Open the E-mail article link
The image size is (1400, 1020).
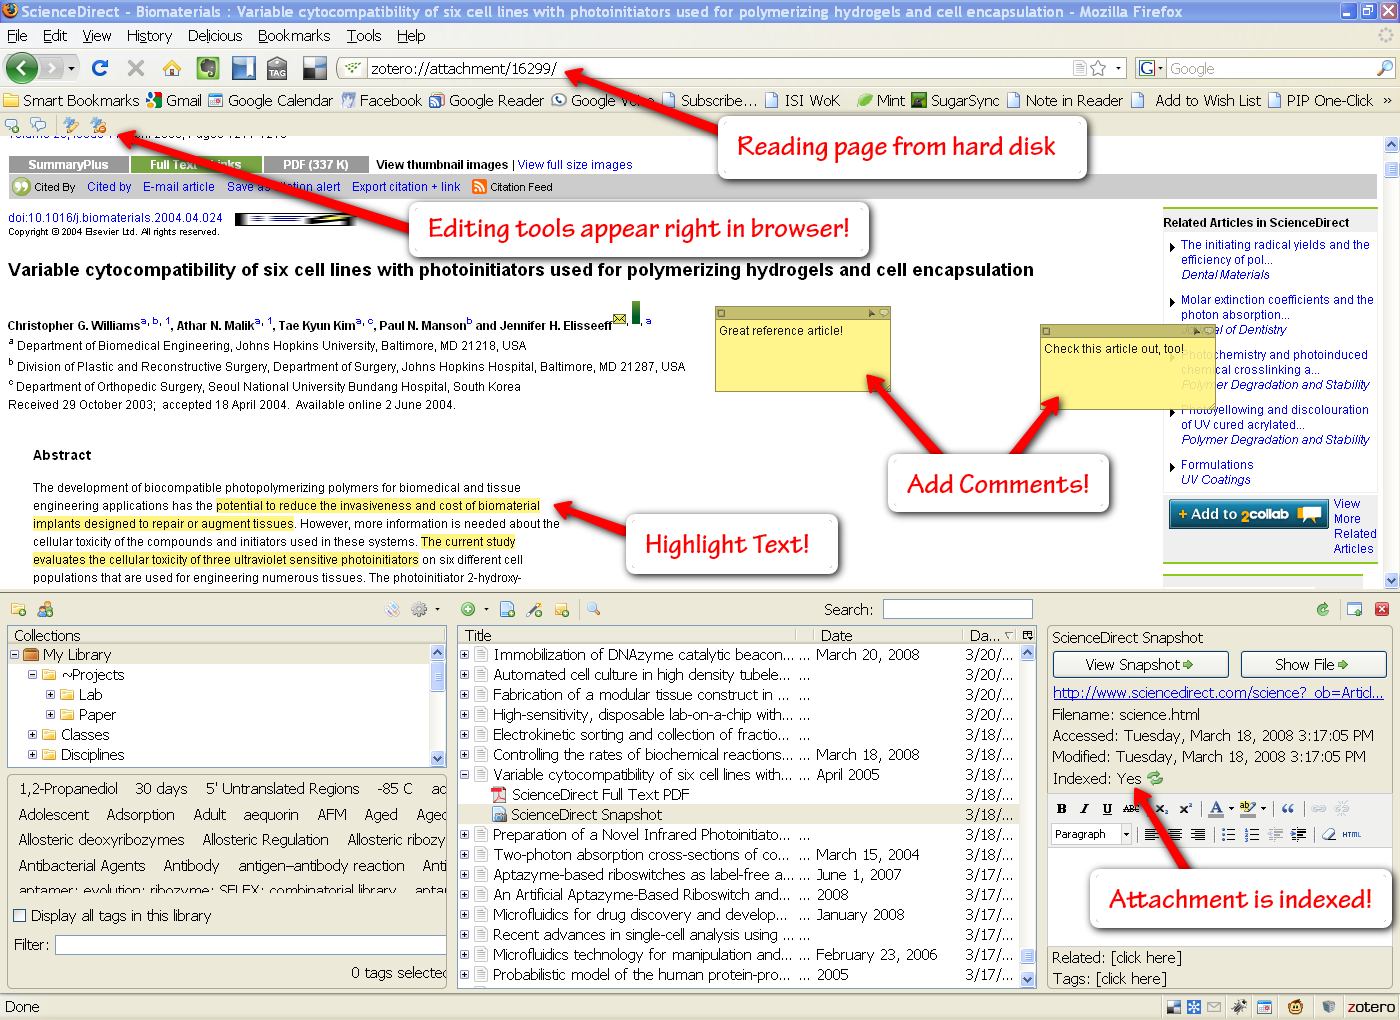tap(178, 187)
